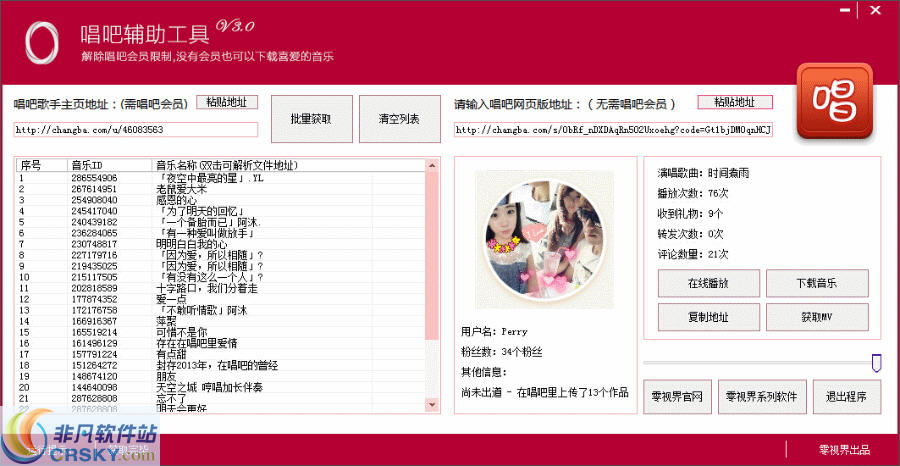The width and height of the screenshot is (900, 466).
Task: Click the 音乐ID column header
Action: 108,165
